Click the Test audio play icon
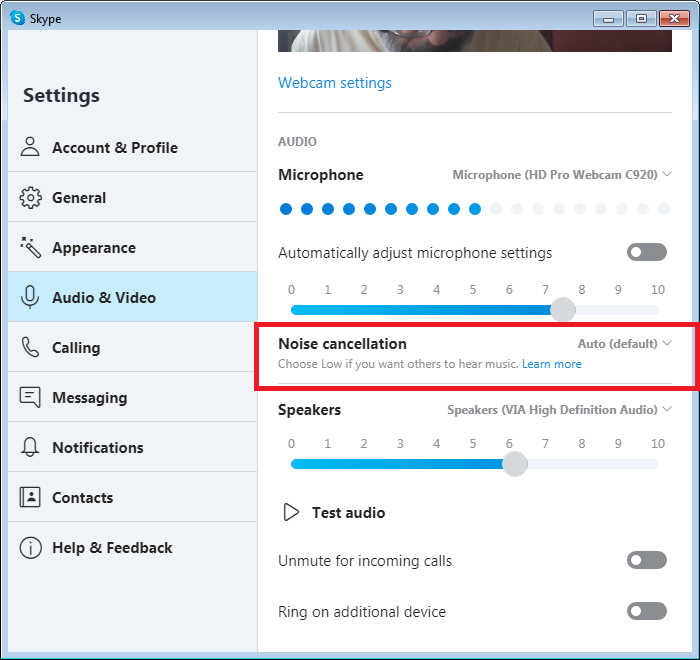The image size is (700, 660). [x=291, y=512]
